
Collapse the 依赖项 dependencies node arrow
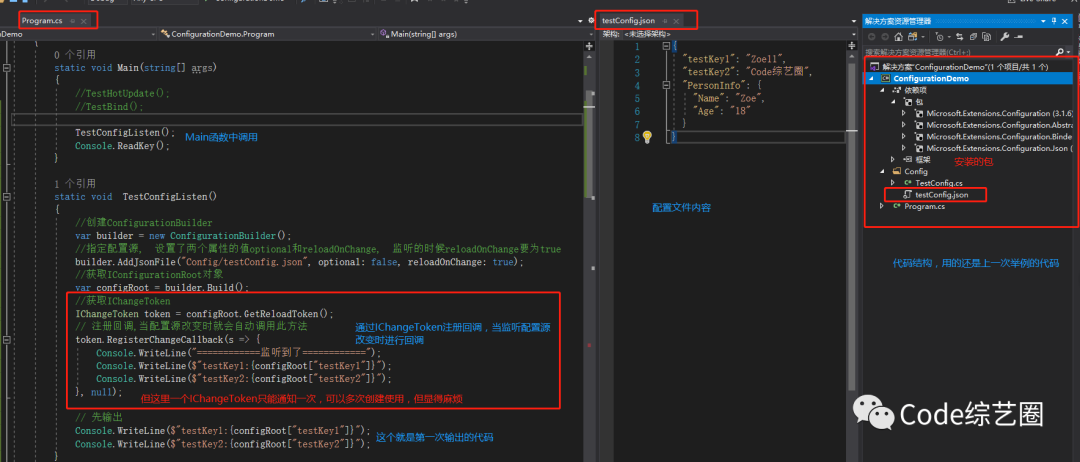coord(881,90)
